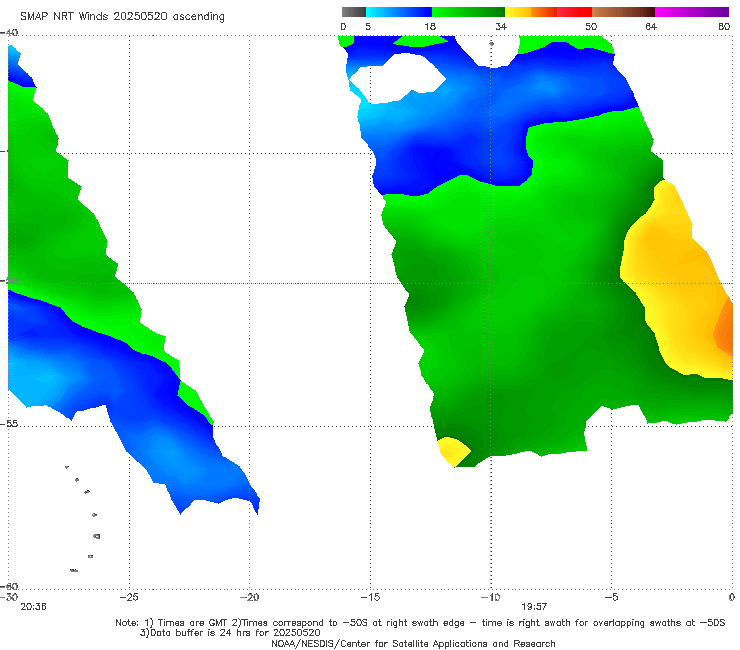
Task: Click the latitude label "-55"
Action: (9, 423)
